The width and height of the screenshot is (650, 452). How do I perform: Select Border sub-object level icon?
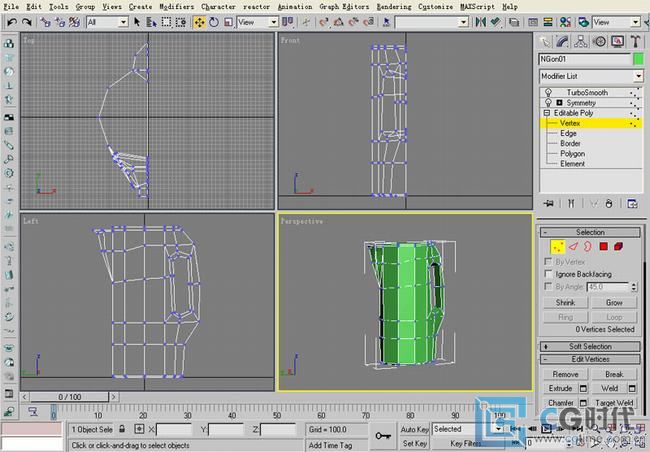point(587,247)
